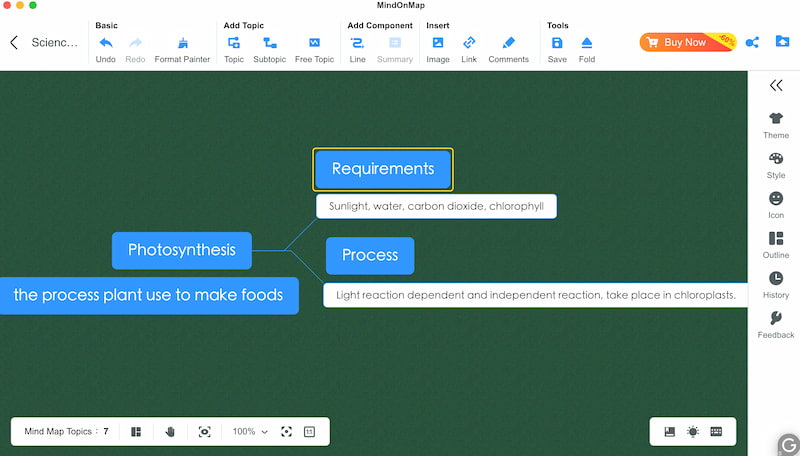Image resolution: width=800 pixels, height=456 pixels.
Task: Open the Comments tool
Action: pos(508,43)
